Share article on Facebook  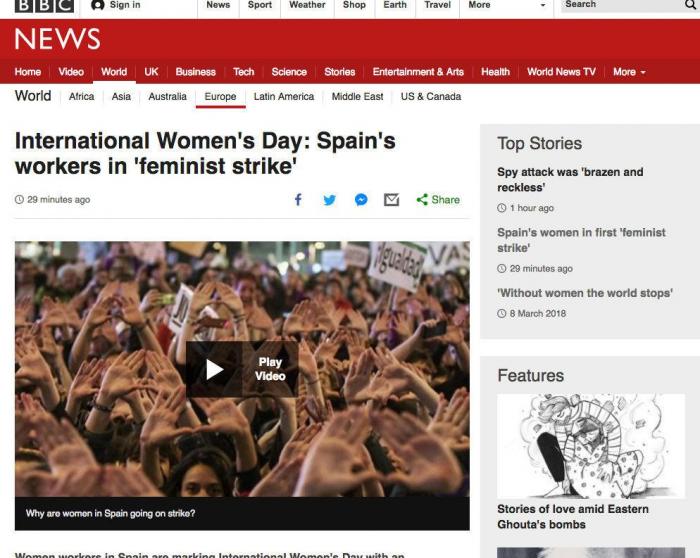point(298,200)
